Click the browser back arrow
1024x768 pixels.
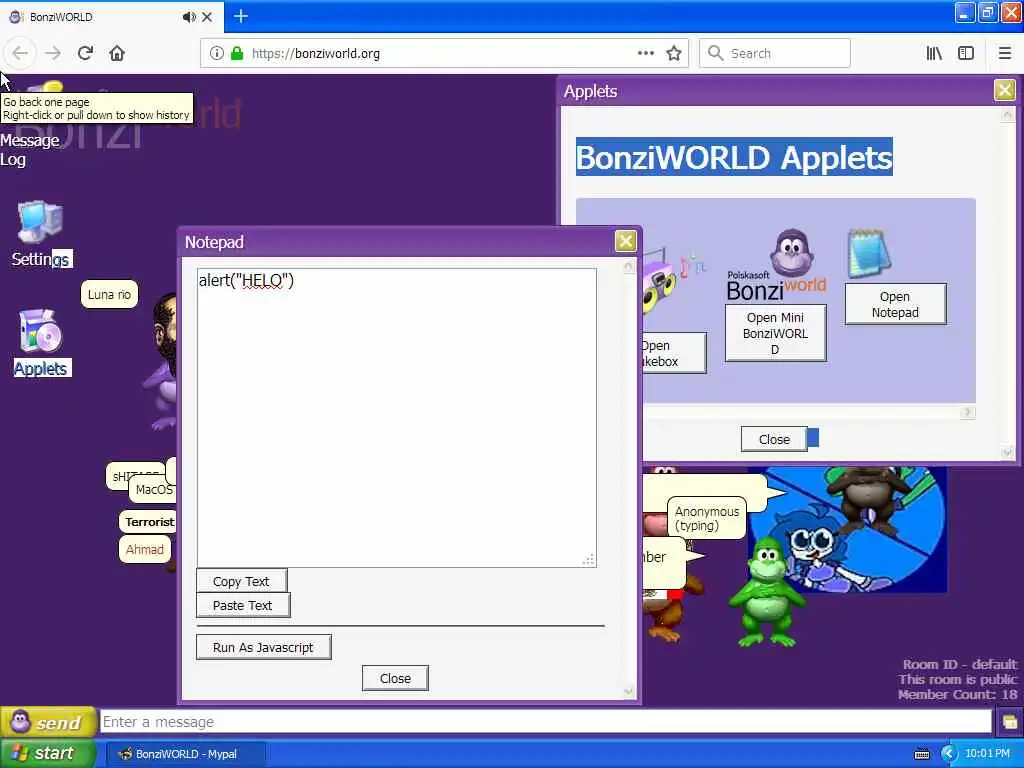point(20,53)
